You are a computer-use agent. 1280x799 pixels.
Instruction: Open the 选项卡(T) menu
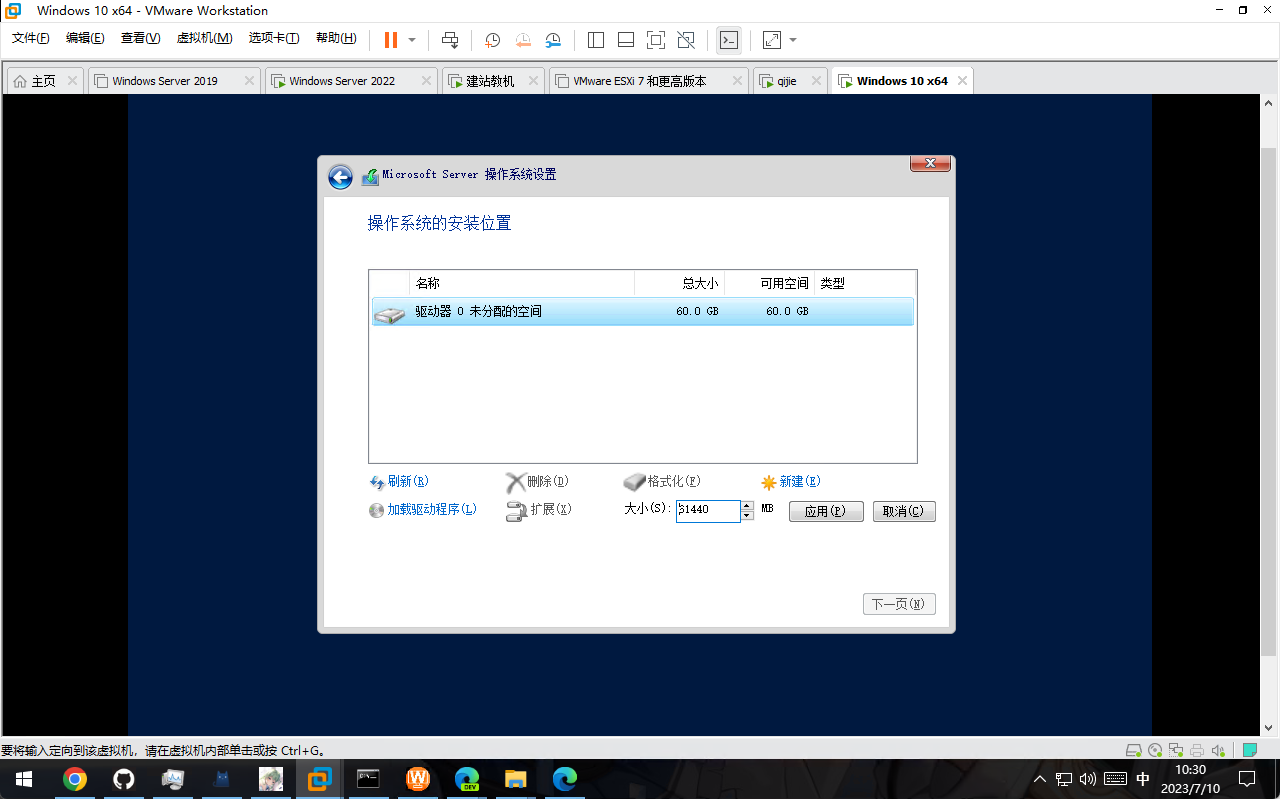click(x=274, y=39)
